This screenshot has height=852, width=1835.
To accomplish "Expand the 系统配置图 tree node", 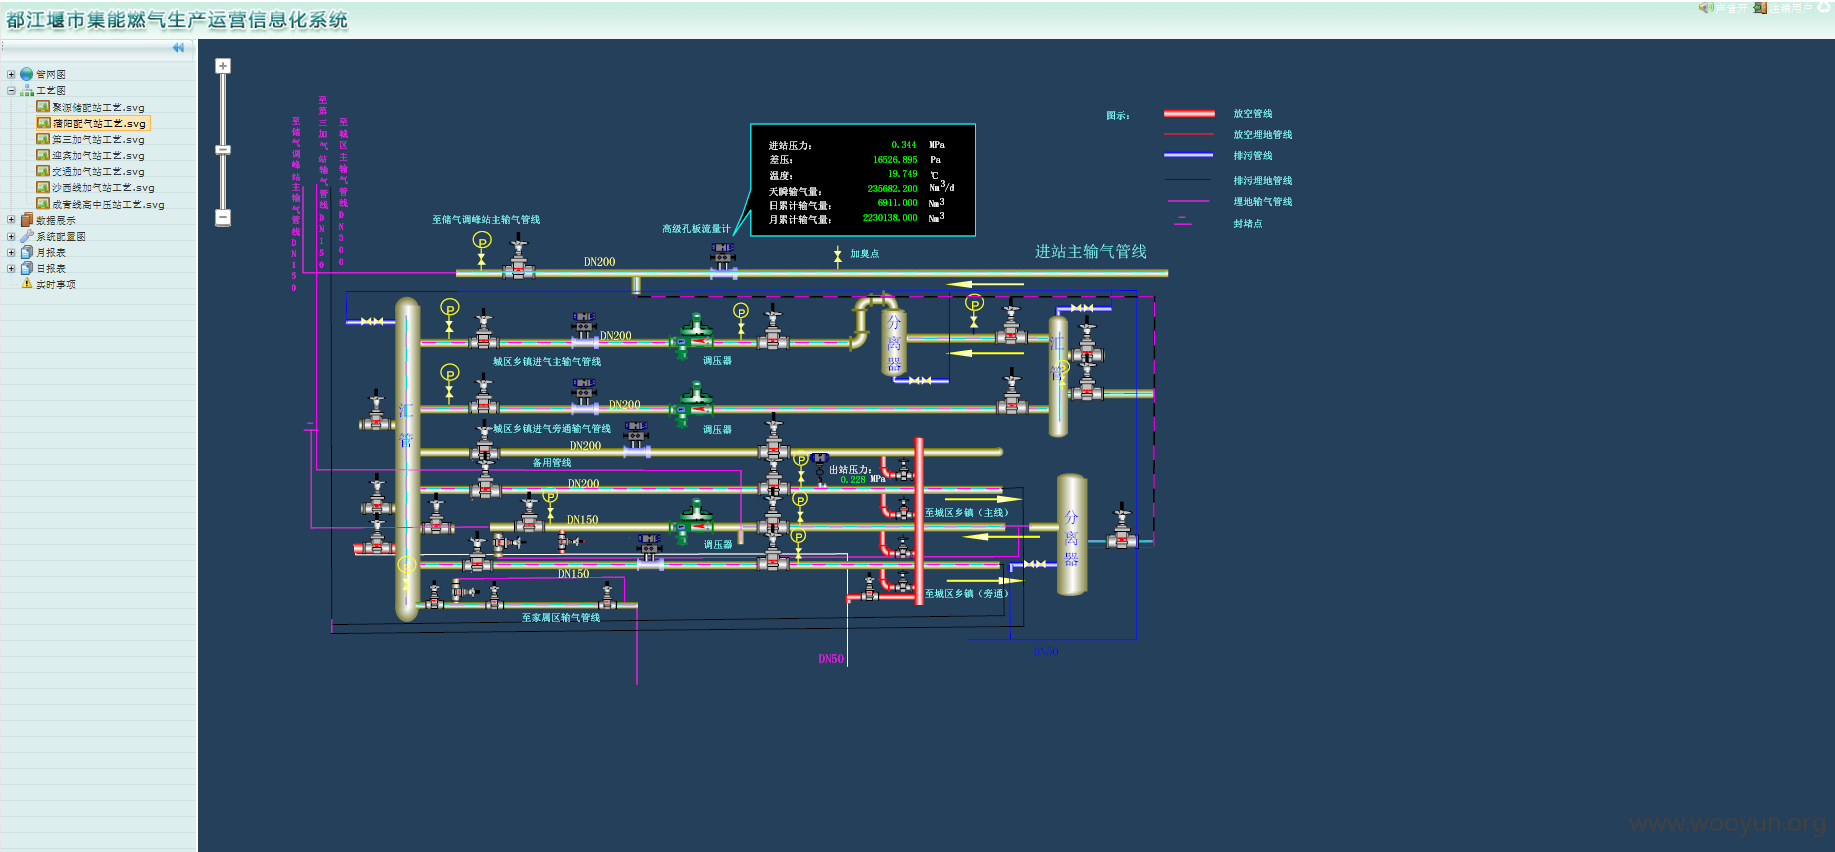I will [11, 236].
